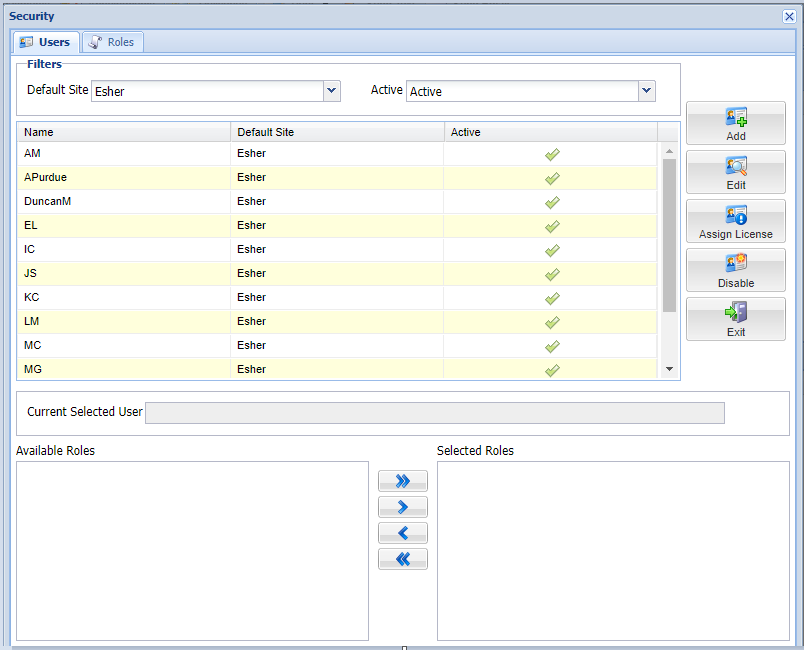
Task: Select user EL in the list
Action: click(337, 226)
